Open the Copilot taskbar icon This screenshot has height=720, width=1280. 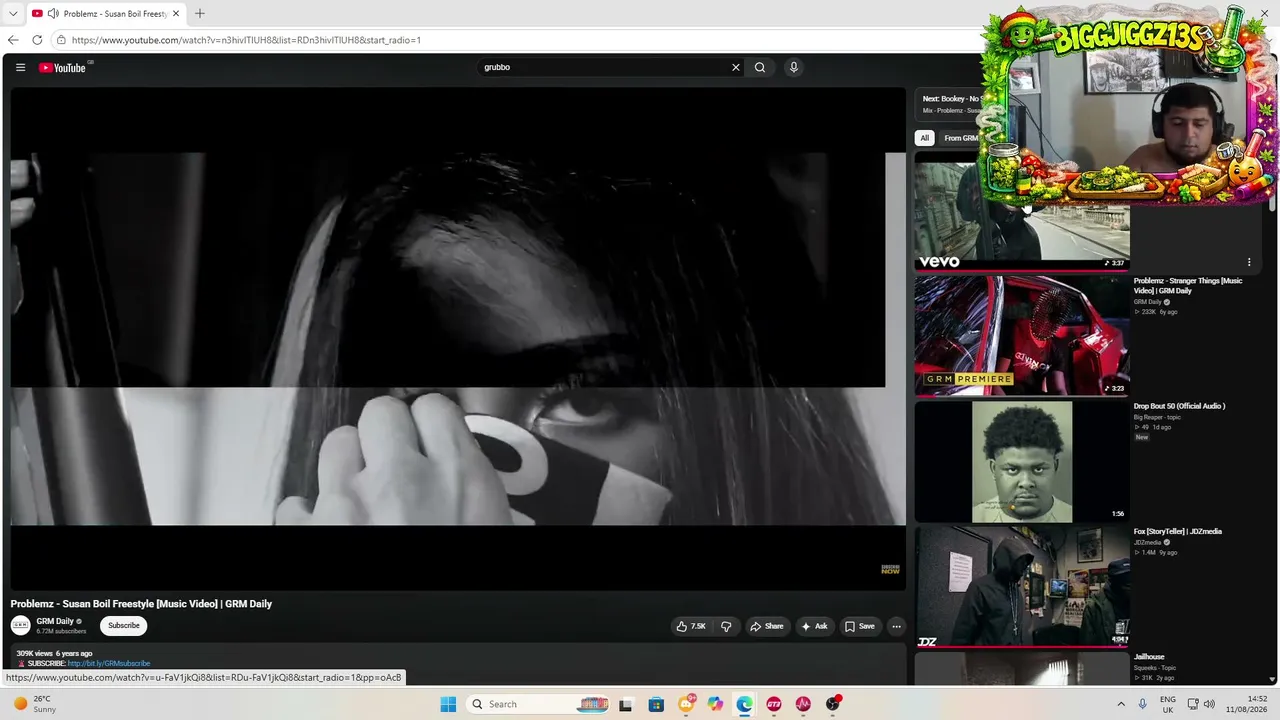[715, 704]
